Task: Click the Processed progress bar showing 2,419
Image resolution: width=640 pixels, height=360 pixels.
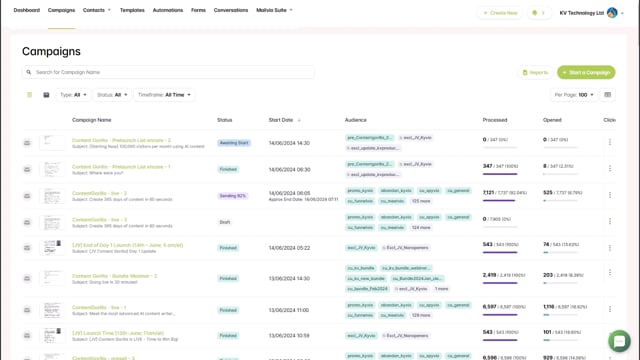Action: click(x=500, y=283)
